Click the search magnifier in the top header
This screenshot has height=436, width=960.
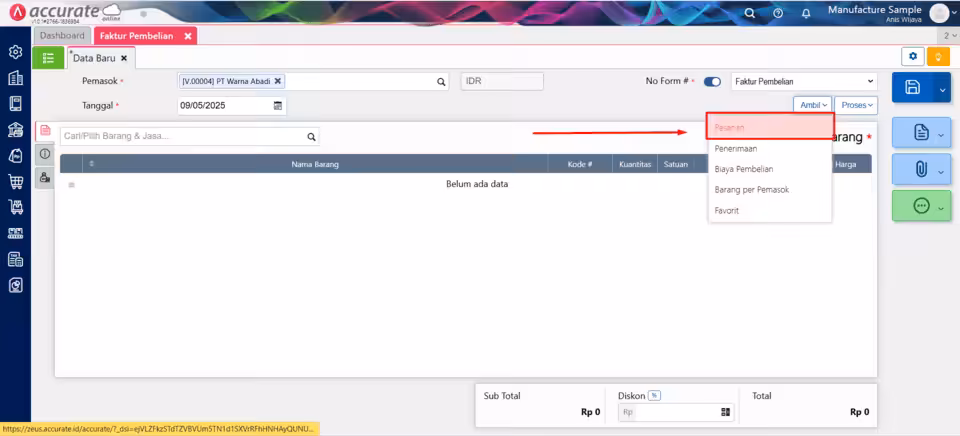[x=750, y=13]
